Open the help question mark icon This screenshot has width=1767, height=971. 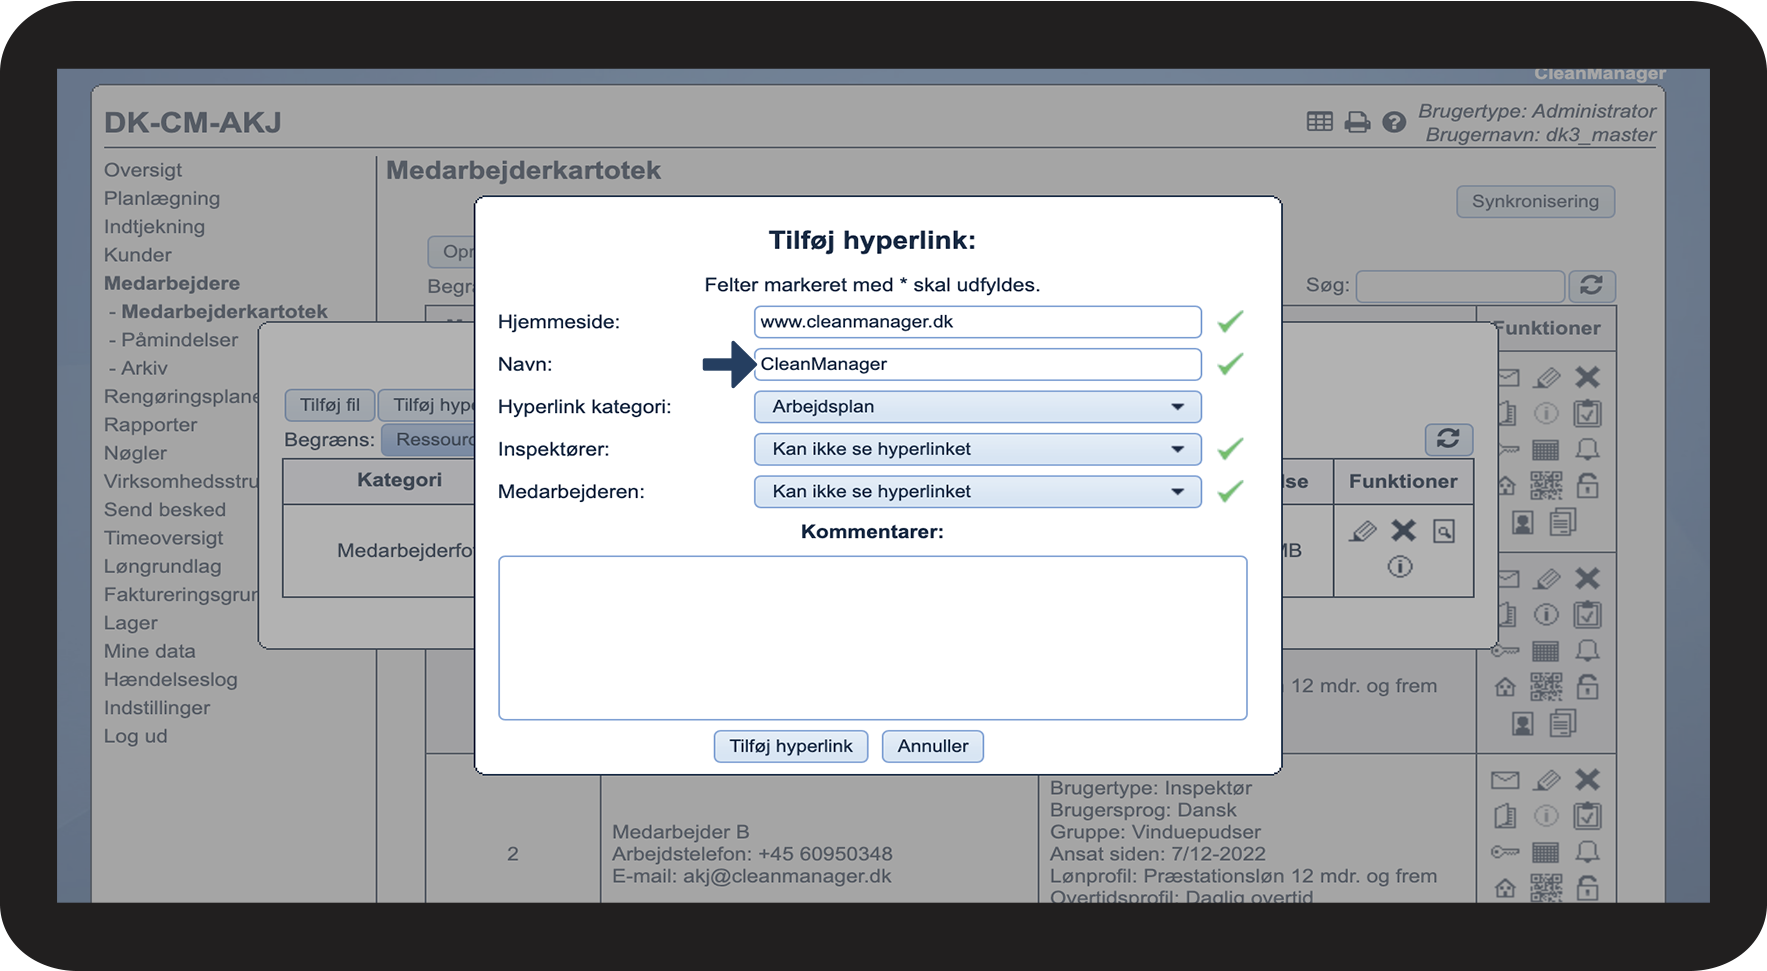click(x=1394, y=122)
